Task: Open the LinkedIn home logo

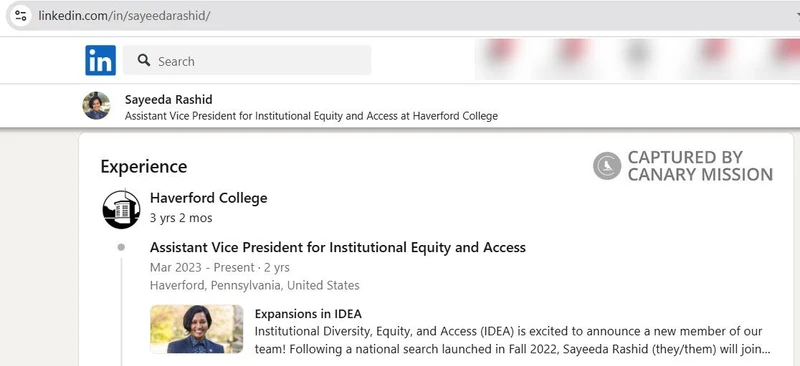Action: point(101,60)
